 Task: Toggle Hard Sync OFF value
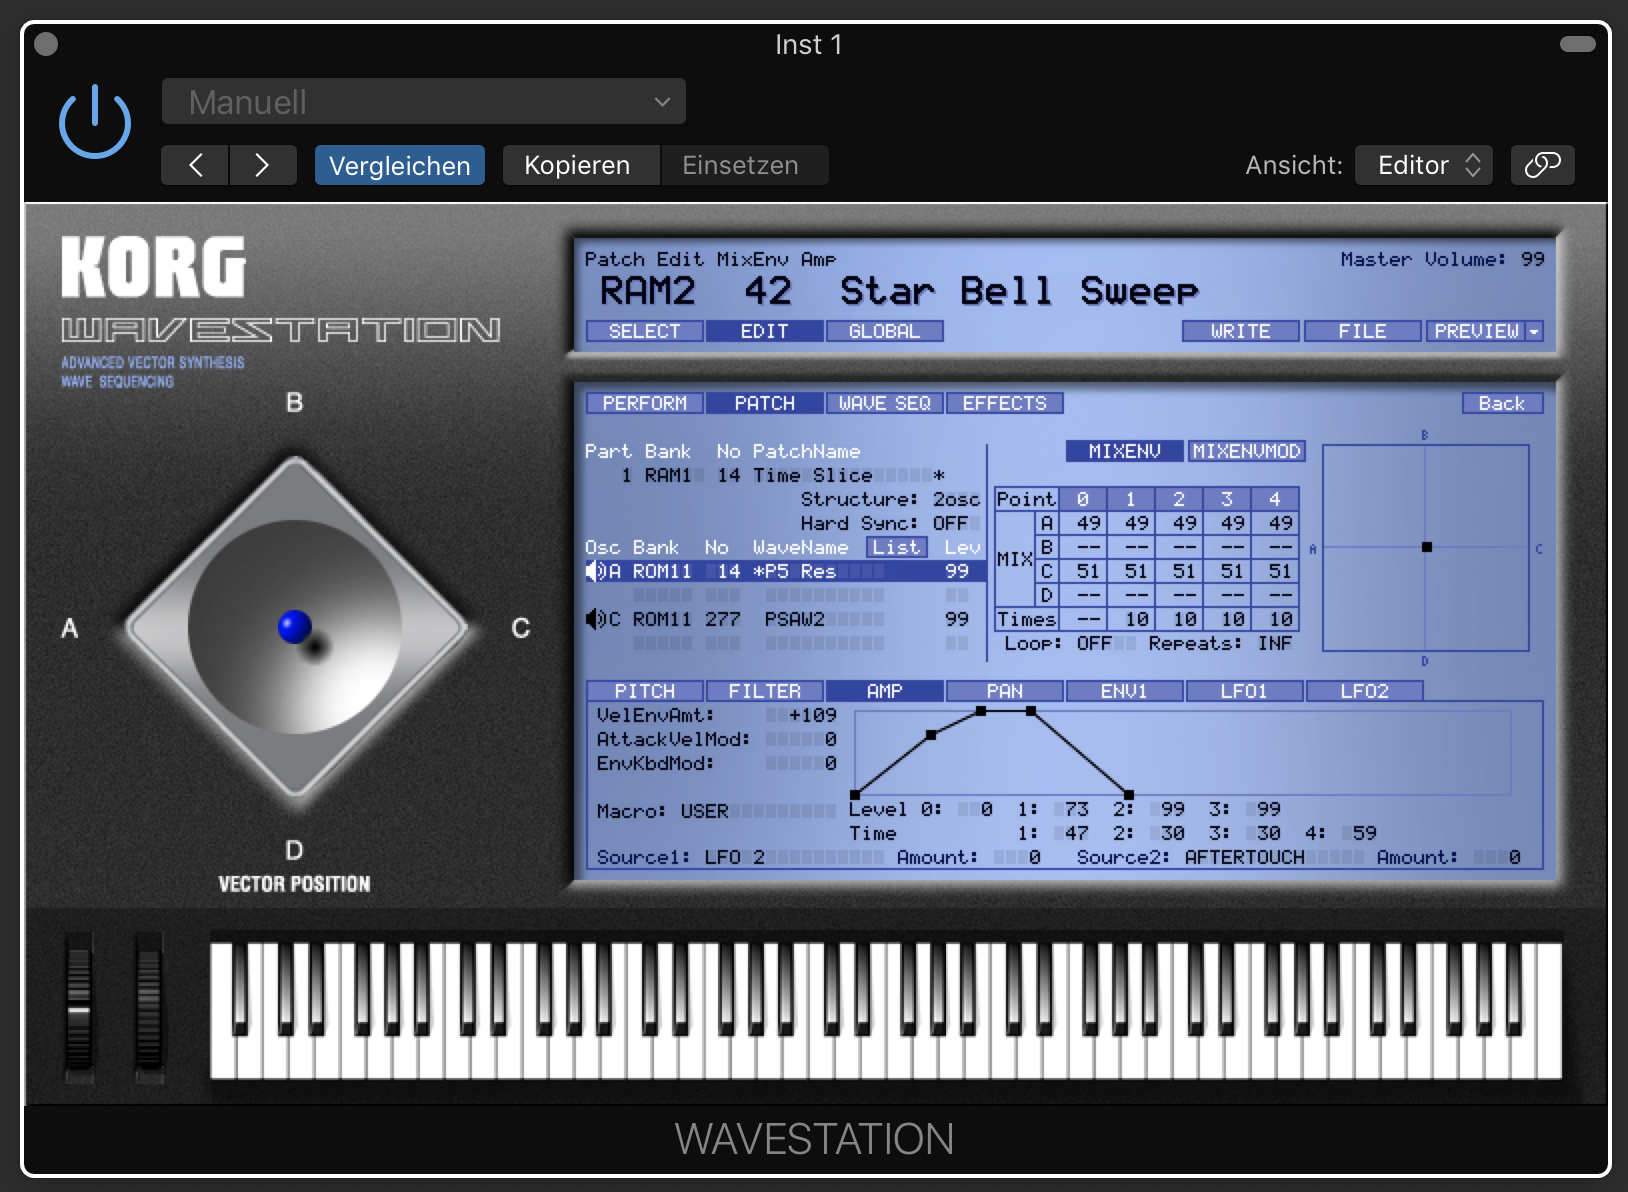pos(950,523)
